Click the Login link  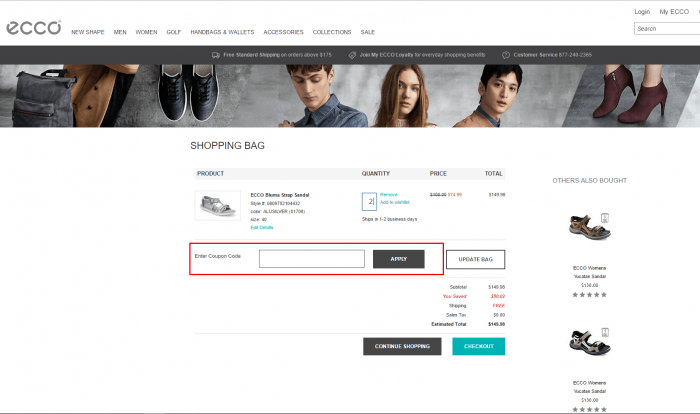click(x=642, y=12)
